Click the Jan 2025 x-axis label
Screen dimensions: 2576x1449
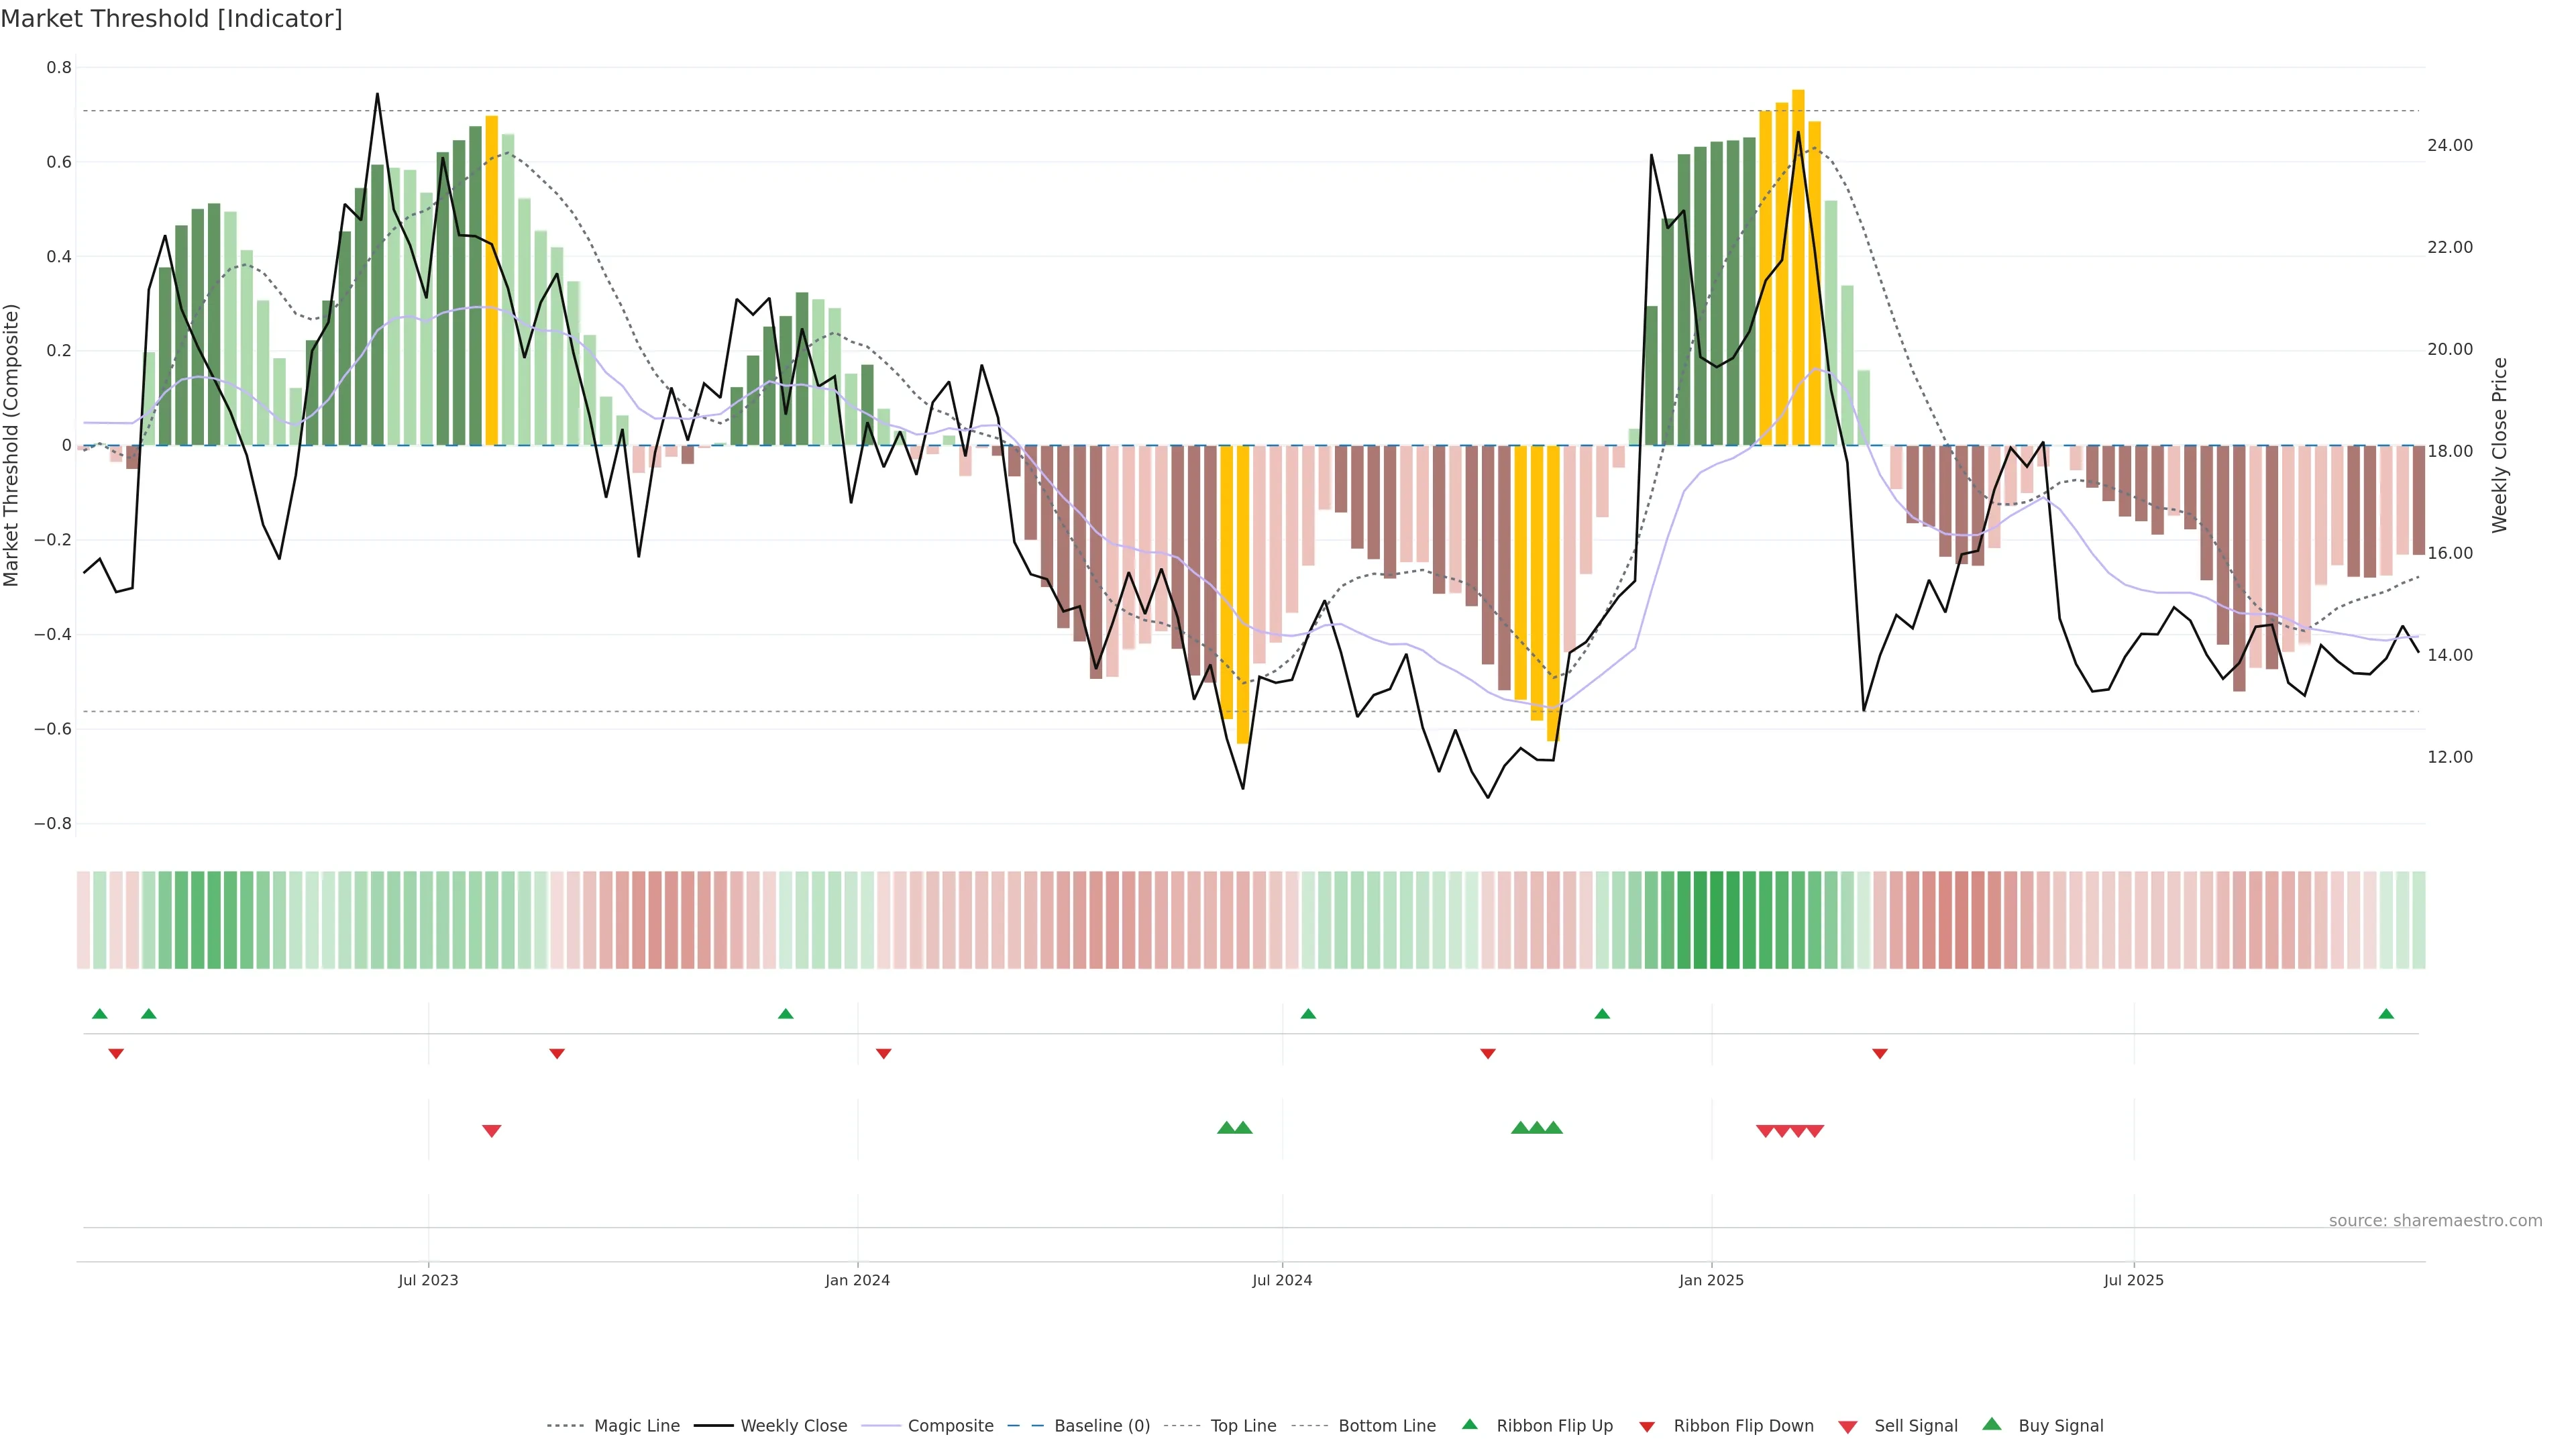pyautogui.click(x=1711, y=1280)
